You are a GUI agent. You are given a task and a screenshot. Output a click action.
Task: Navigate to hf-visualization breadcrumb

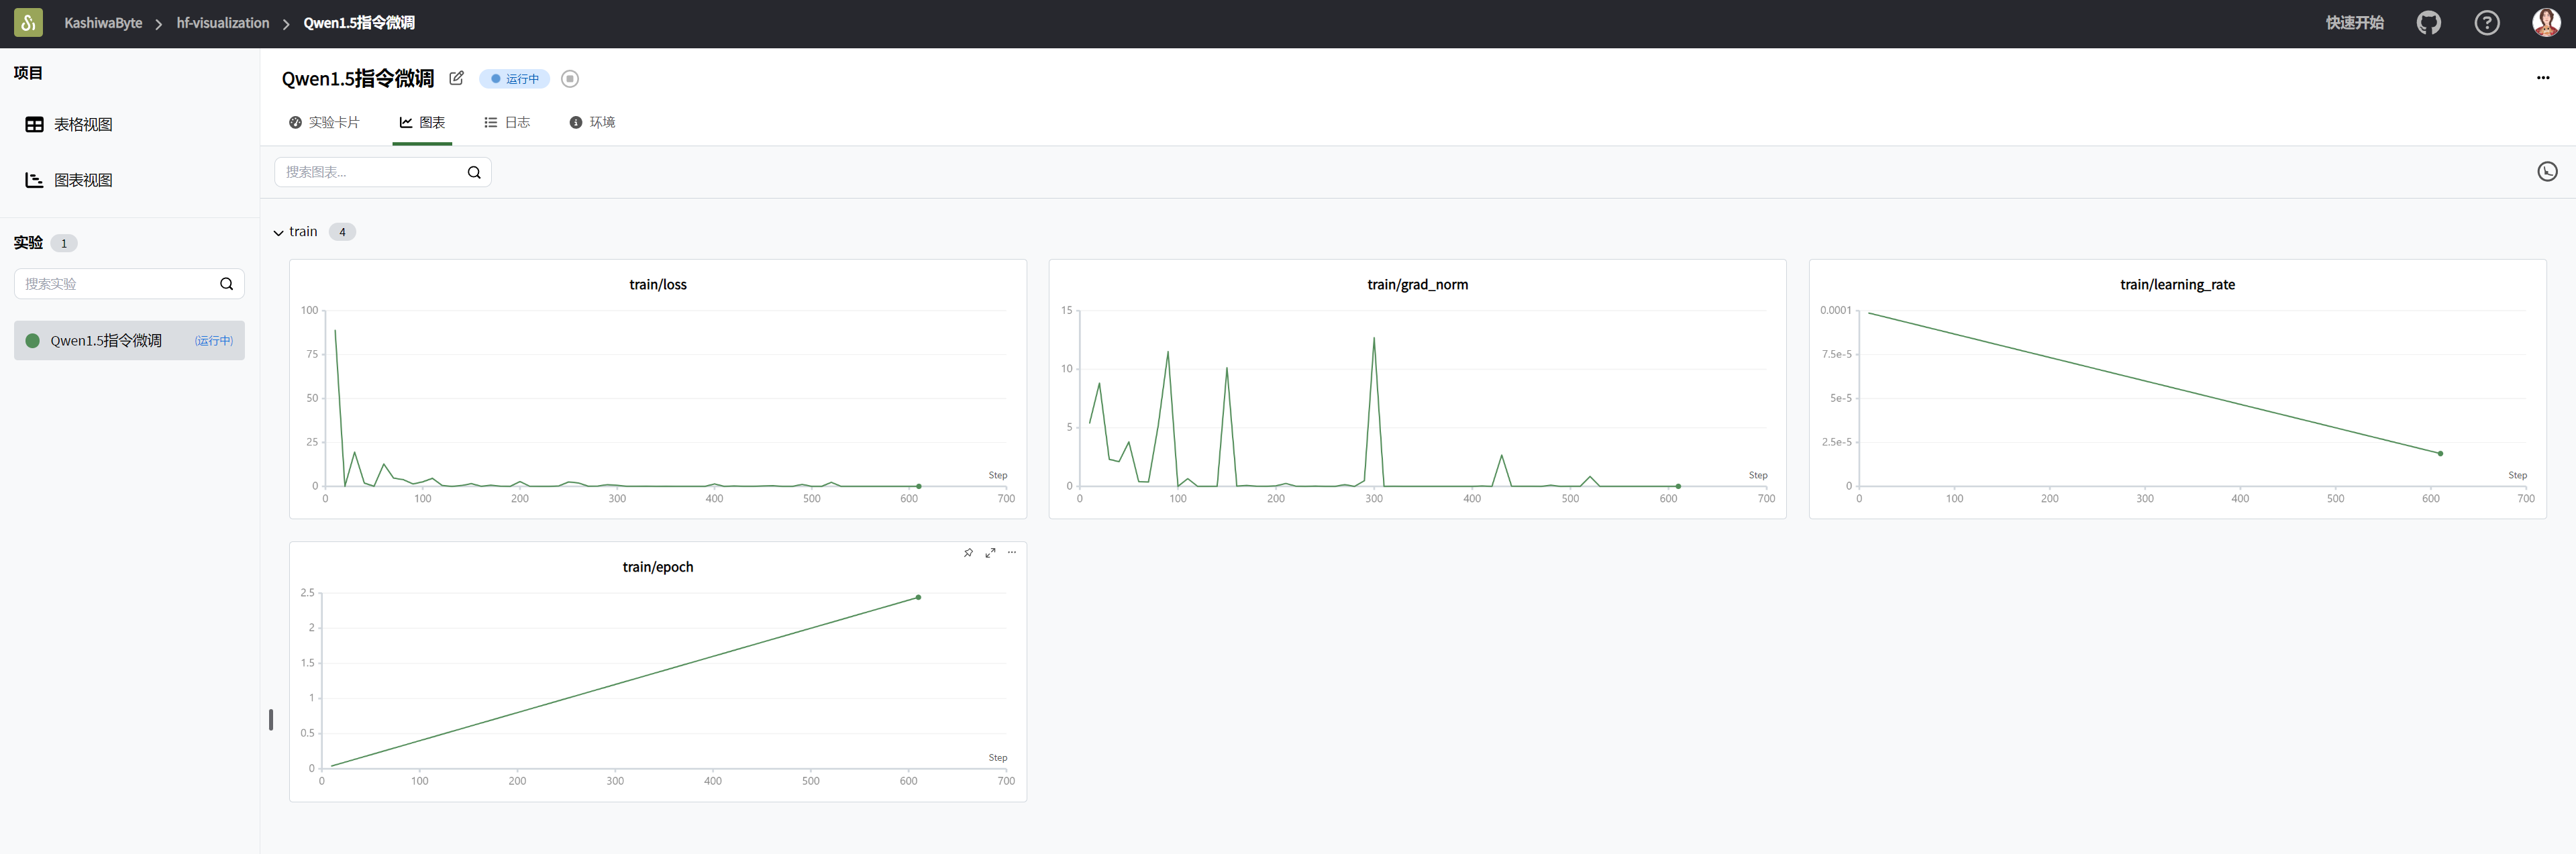point(222,23)
